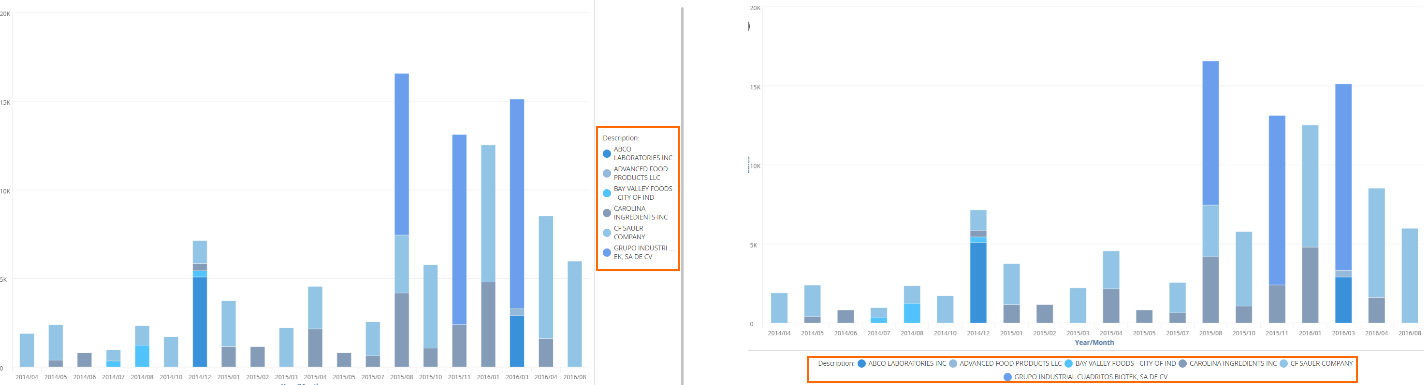Screen dimensions: 1428x385
Task: Select BAY VALLEY FOODS - CITY OF IND text in bottom legend
Action: (1125, 364)
